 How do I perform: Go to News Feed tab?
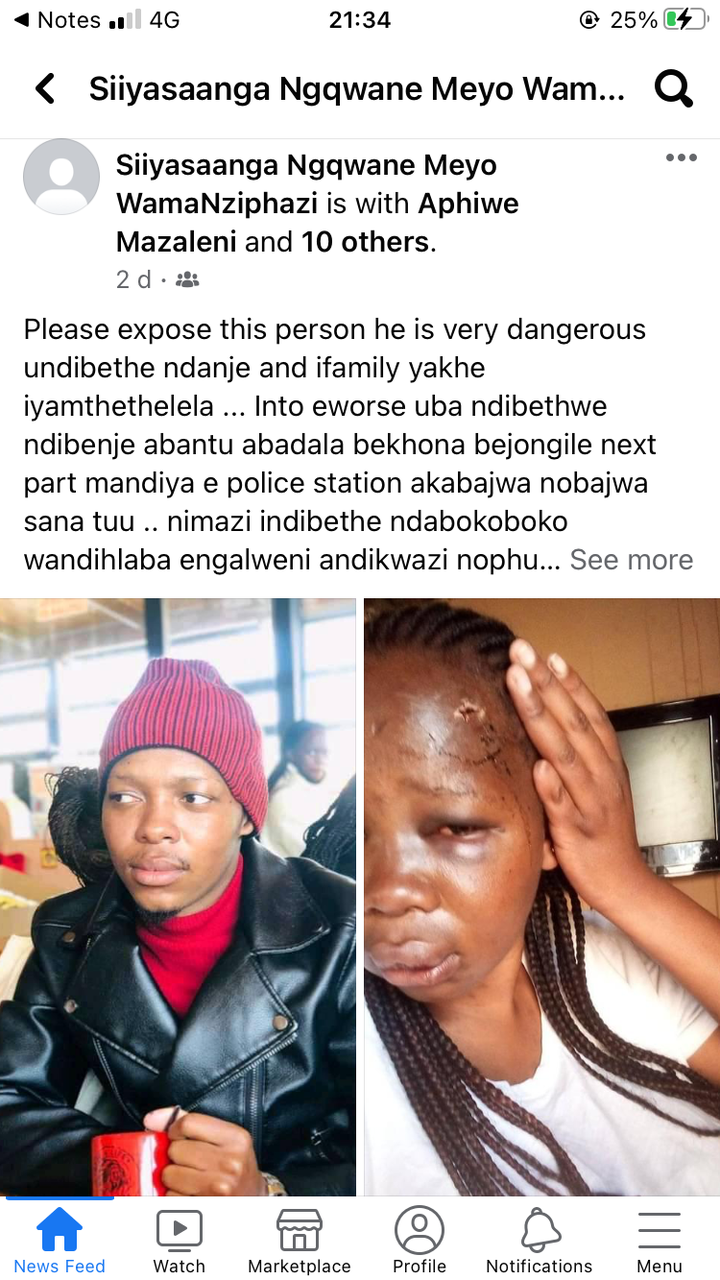[x=60, y=1241]
